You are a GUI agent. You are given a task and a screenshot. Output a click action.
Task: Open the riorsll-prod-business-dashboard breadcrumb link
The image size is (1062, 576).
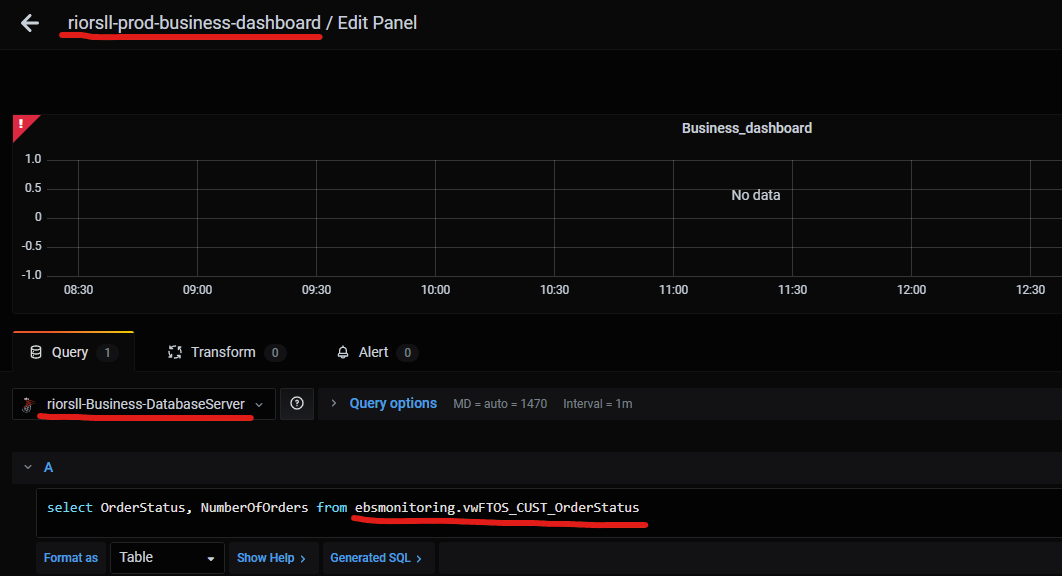(193, 23)
